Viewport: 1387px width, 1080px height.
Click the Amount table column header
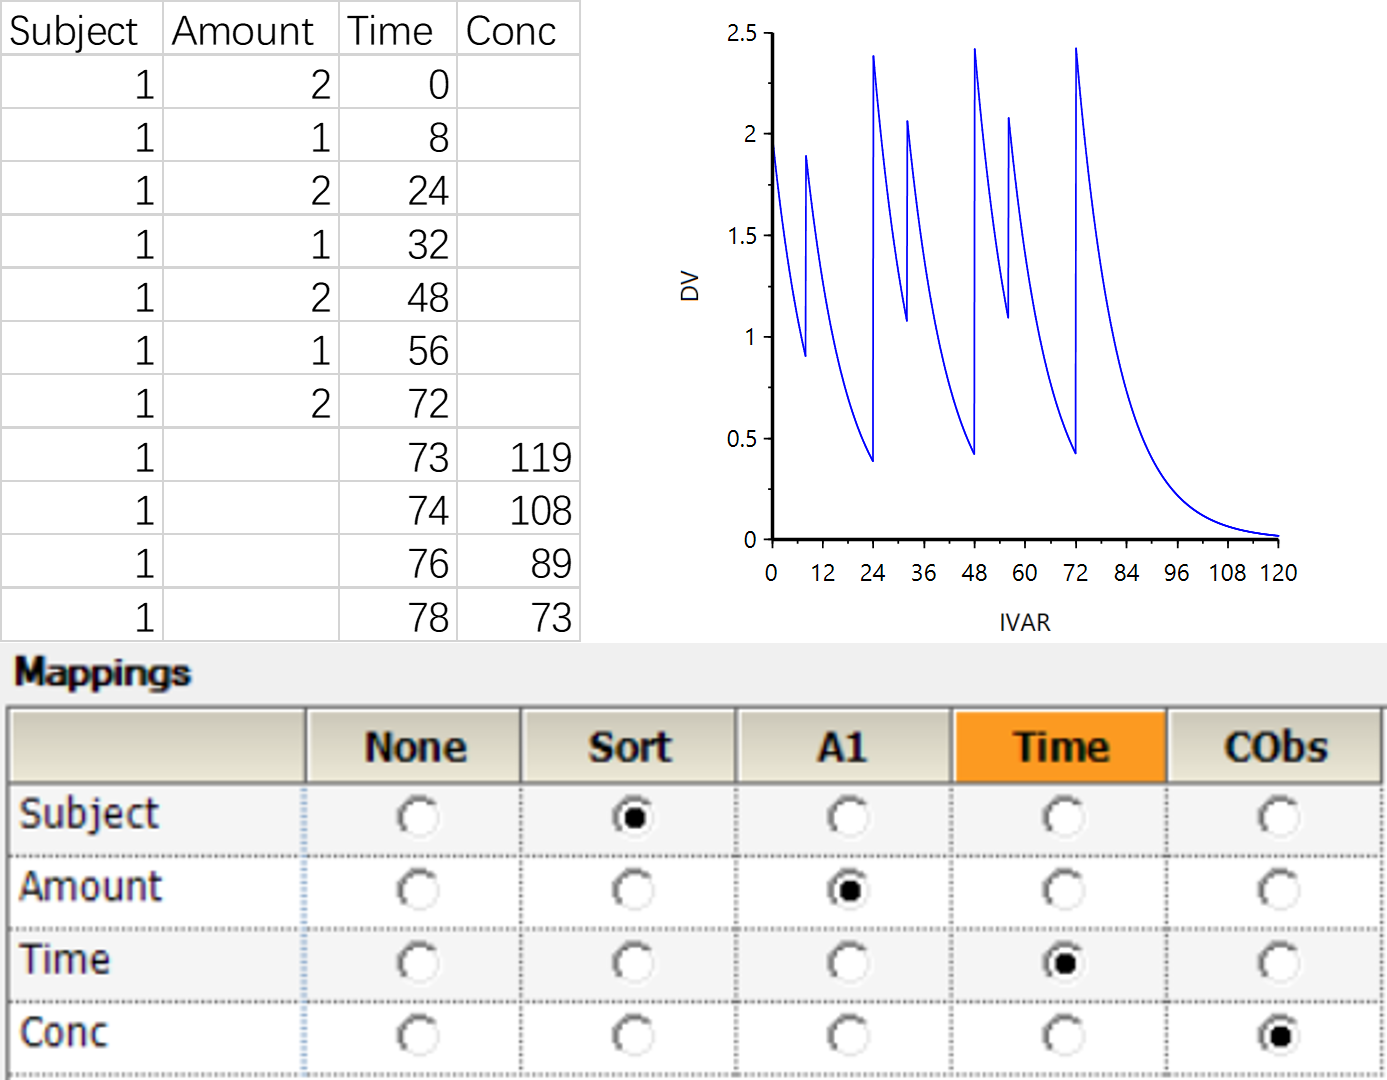tap(250, 30)
